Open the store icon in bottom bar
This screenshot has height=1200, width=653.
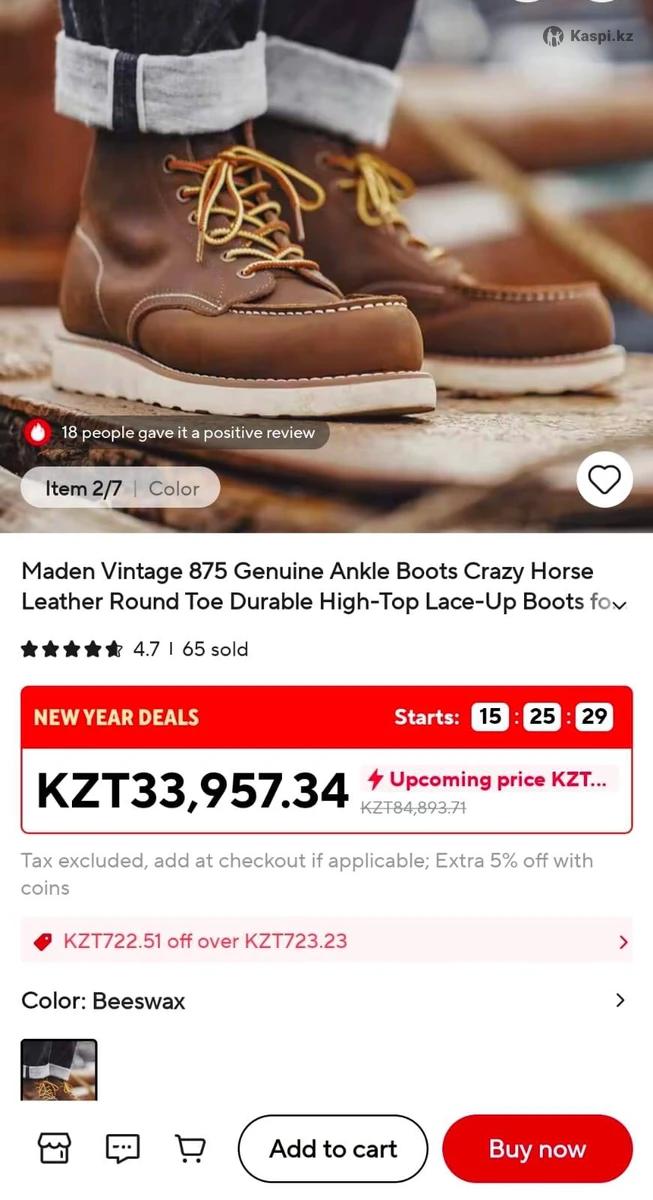tap(54, 1148)
